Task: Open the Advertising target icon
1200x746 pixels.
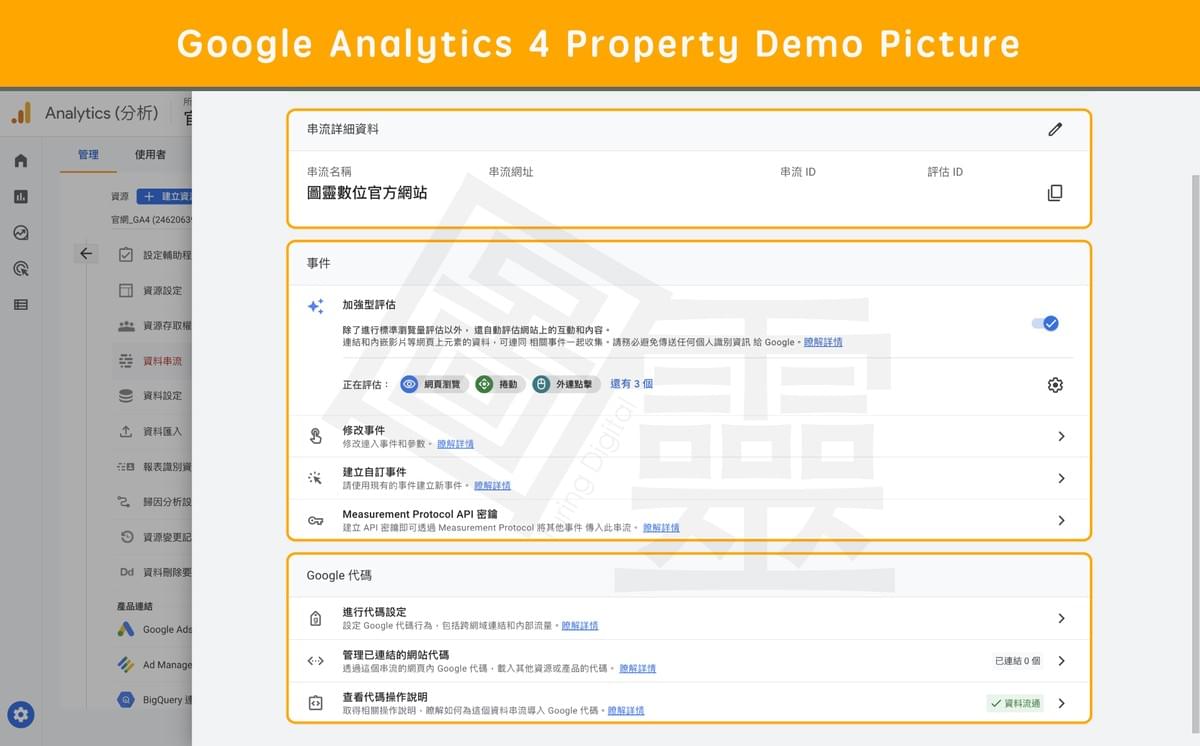Action: point(21,269)
